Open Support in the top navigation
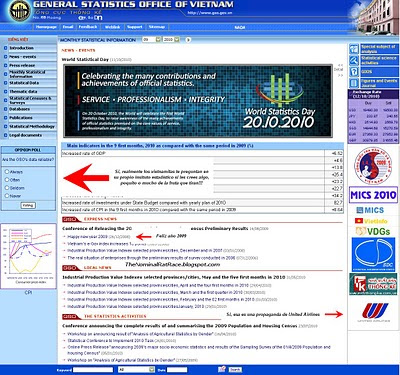The image size is (400, 375). point(135,27)
